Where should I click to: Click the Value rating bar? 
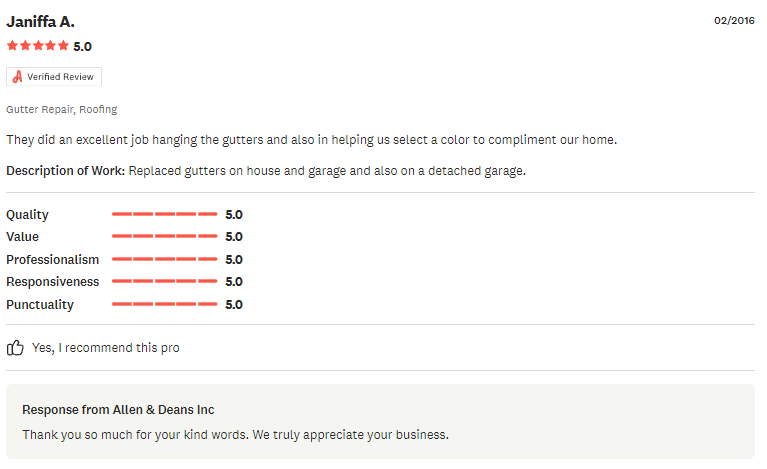pos(164,236)
